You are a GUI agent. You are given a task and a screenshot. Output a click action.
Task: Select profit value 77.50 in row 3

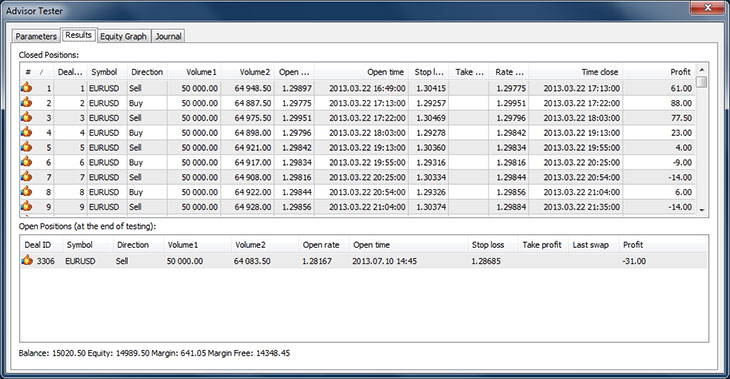(x=682, y=118)
